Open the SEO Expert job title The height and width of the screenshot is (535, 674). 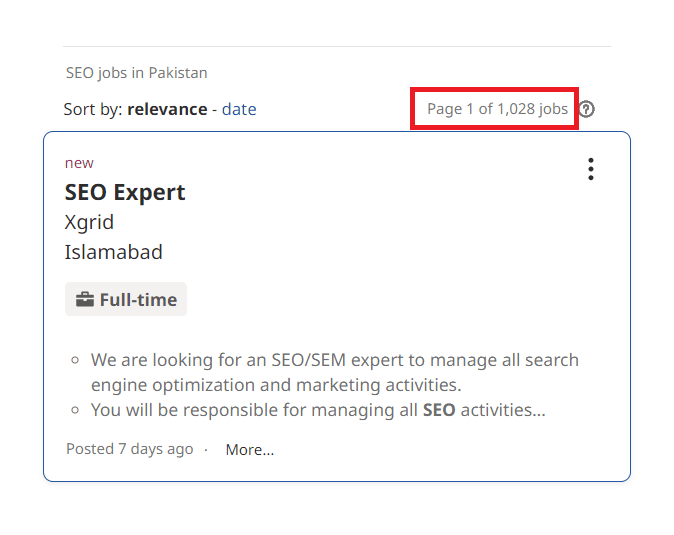tap(125, 192)
